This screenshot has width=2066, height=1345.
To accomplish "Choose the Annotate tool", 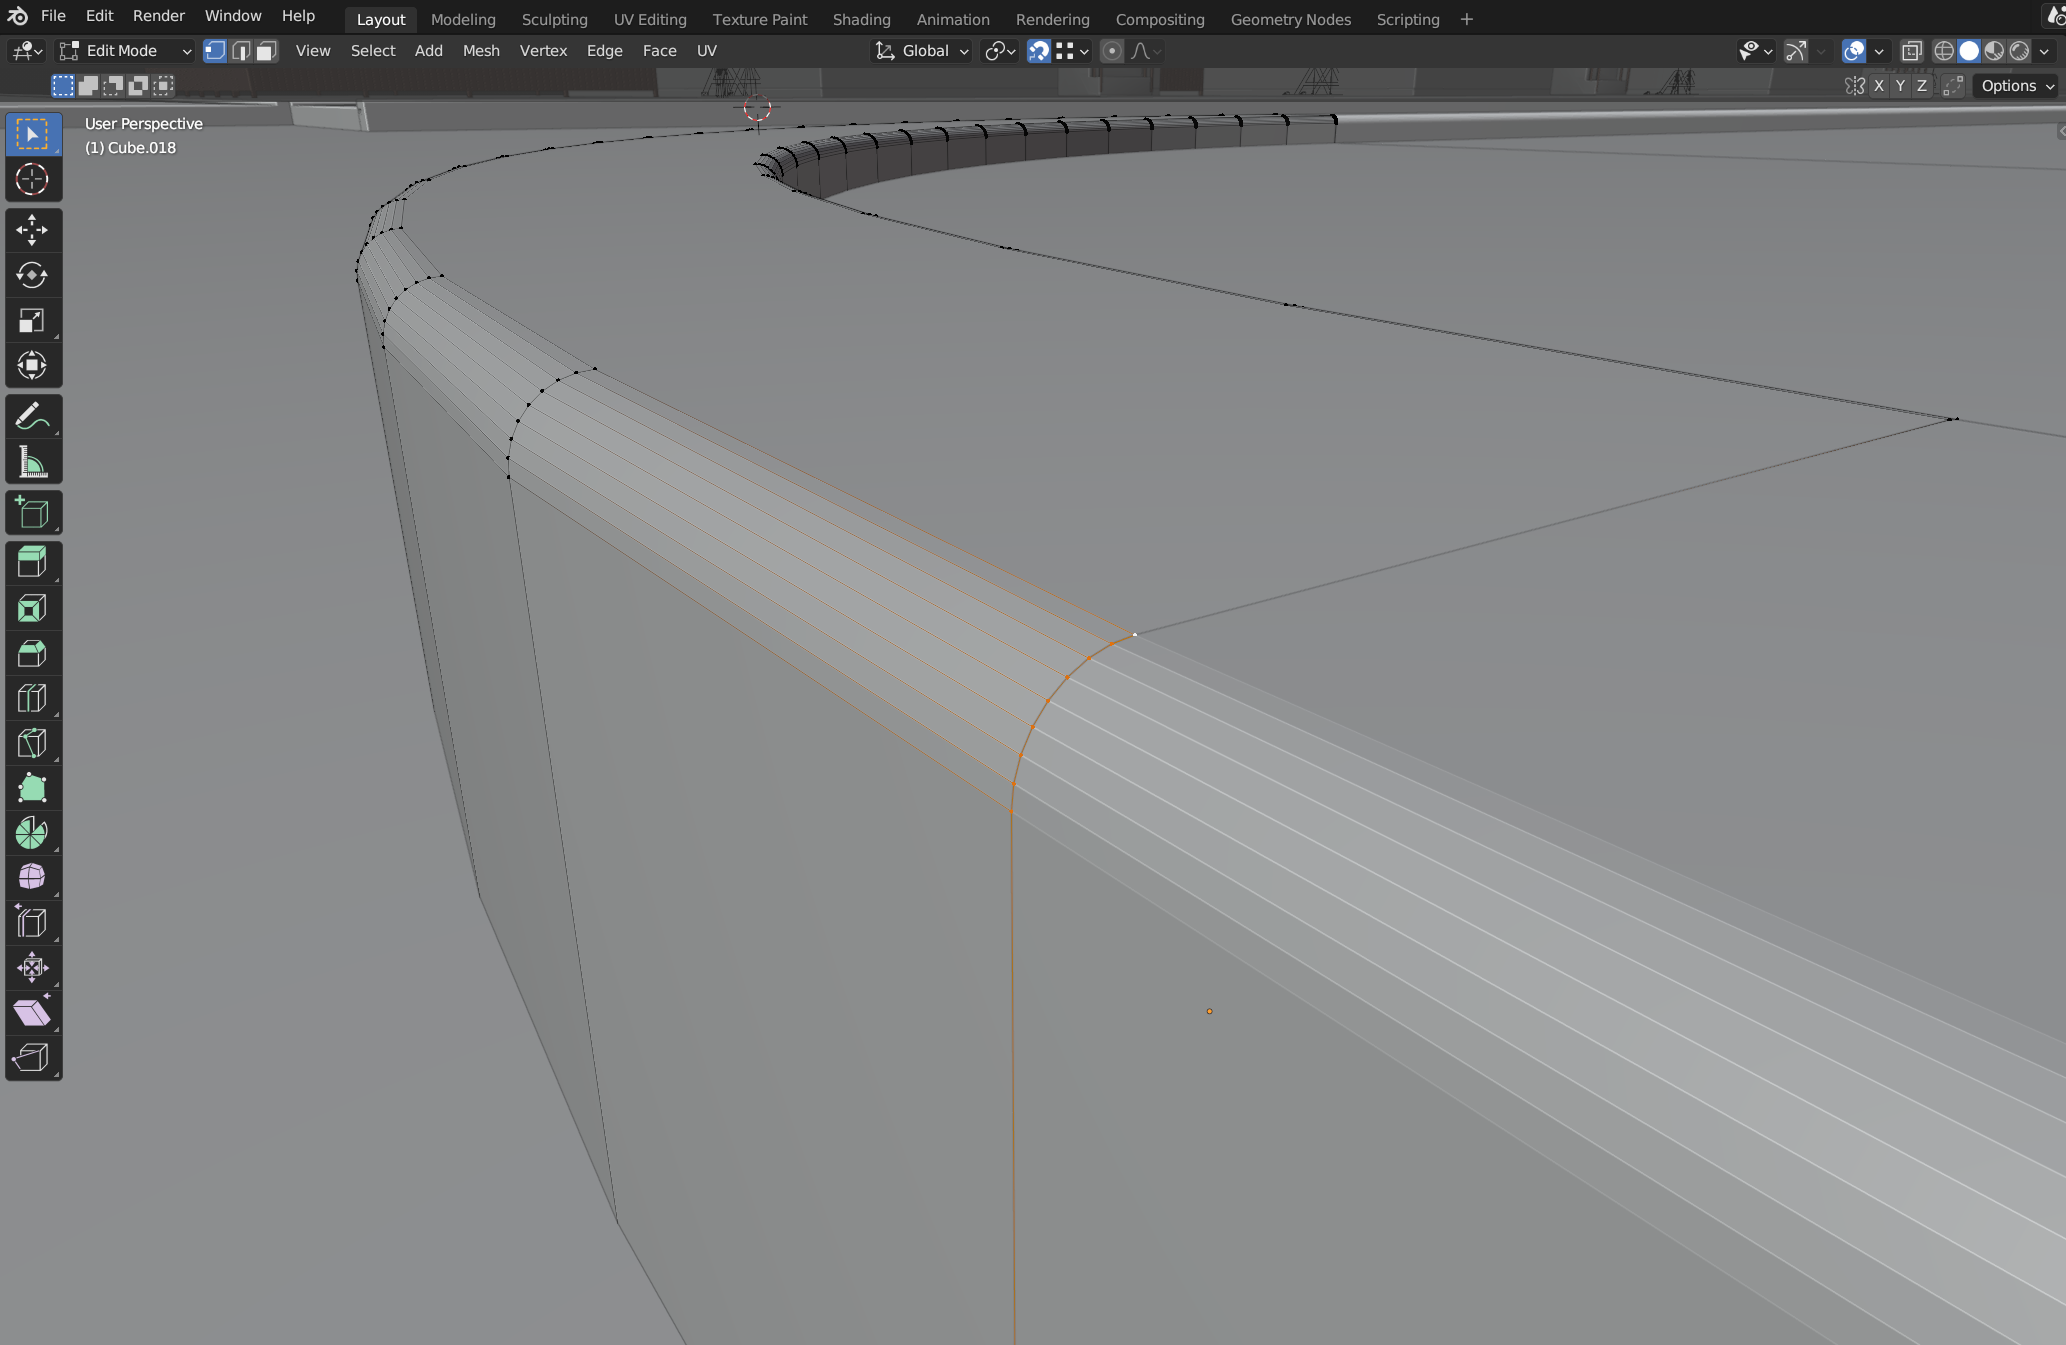I will point(33,415).
